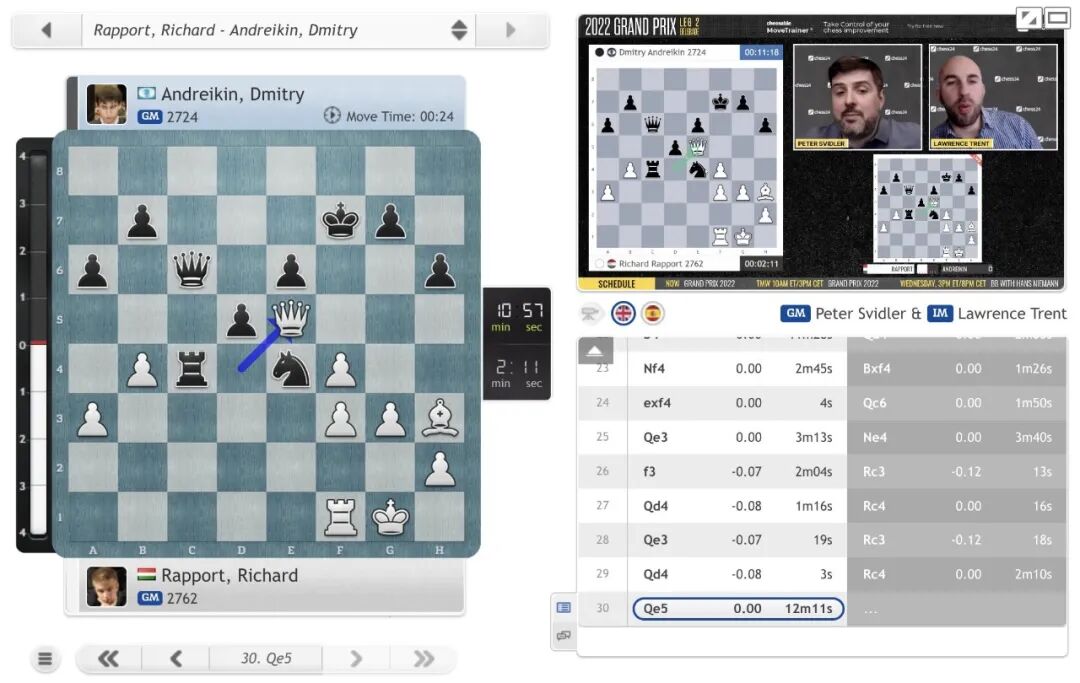Click Andreikin's GM title badge
Image resolution: width=1080 pixels, height=683 pixels.
[149, 116]
